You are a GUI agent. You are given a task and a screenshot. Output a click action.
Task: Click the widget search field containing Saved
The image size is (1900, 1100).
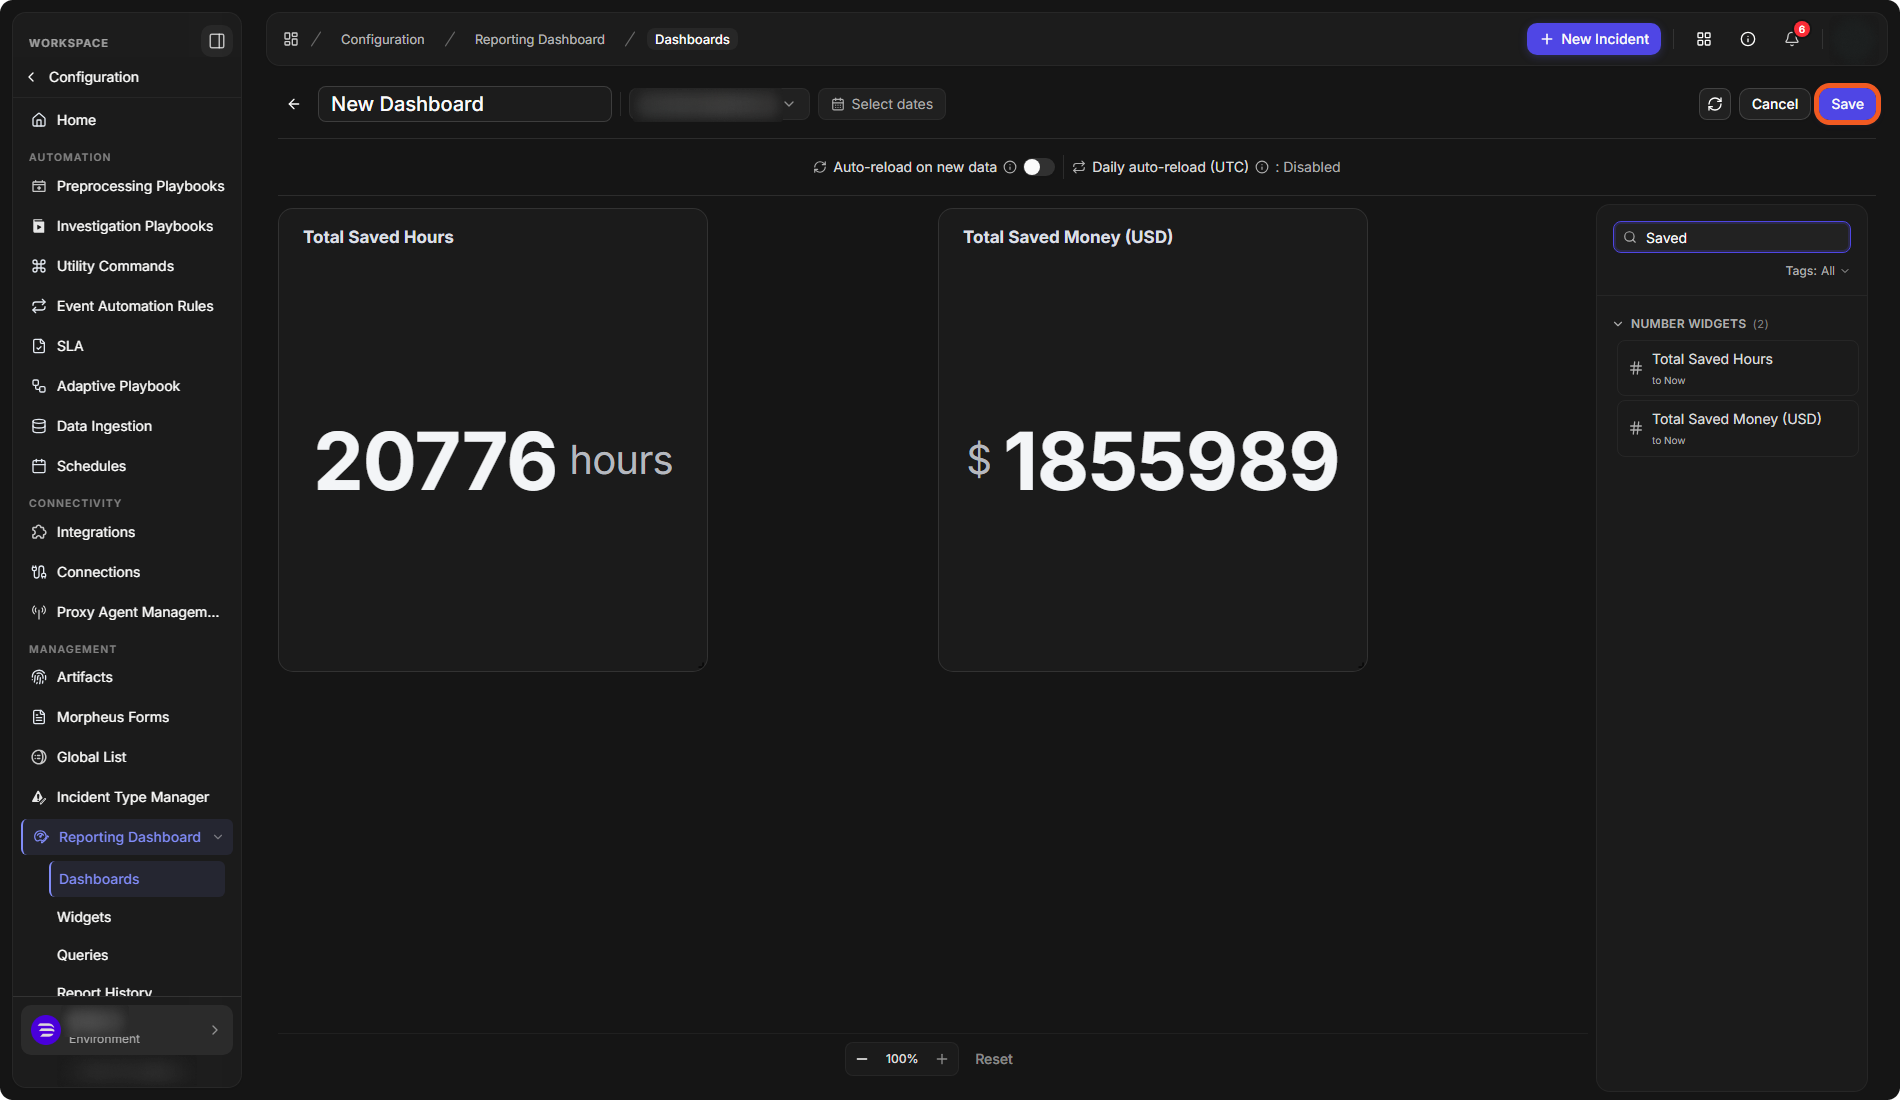tap(1732, 237)
